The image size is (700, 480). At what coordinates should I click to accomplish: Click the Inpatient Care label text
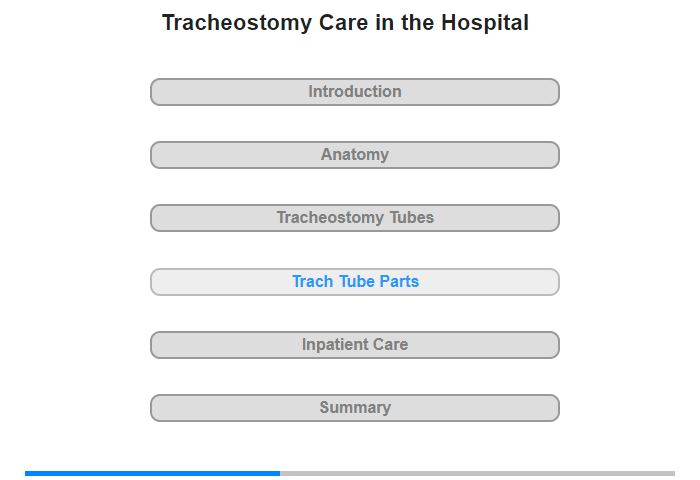355,345
